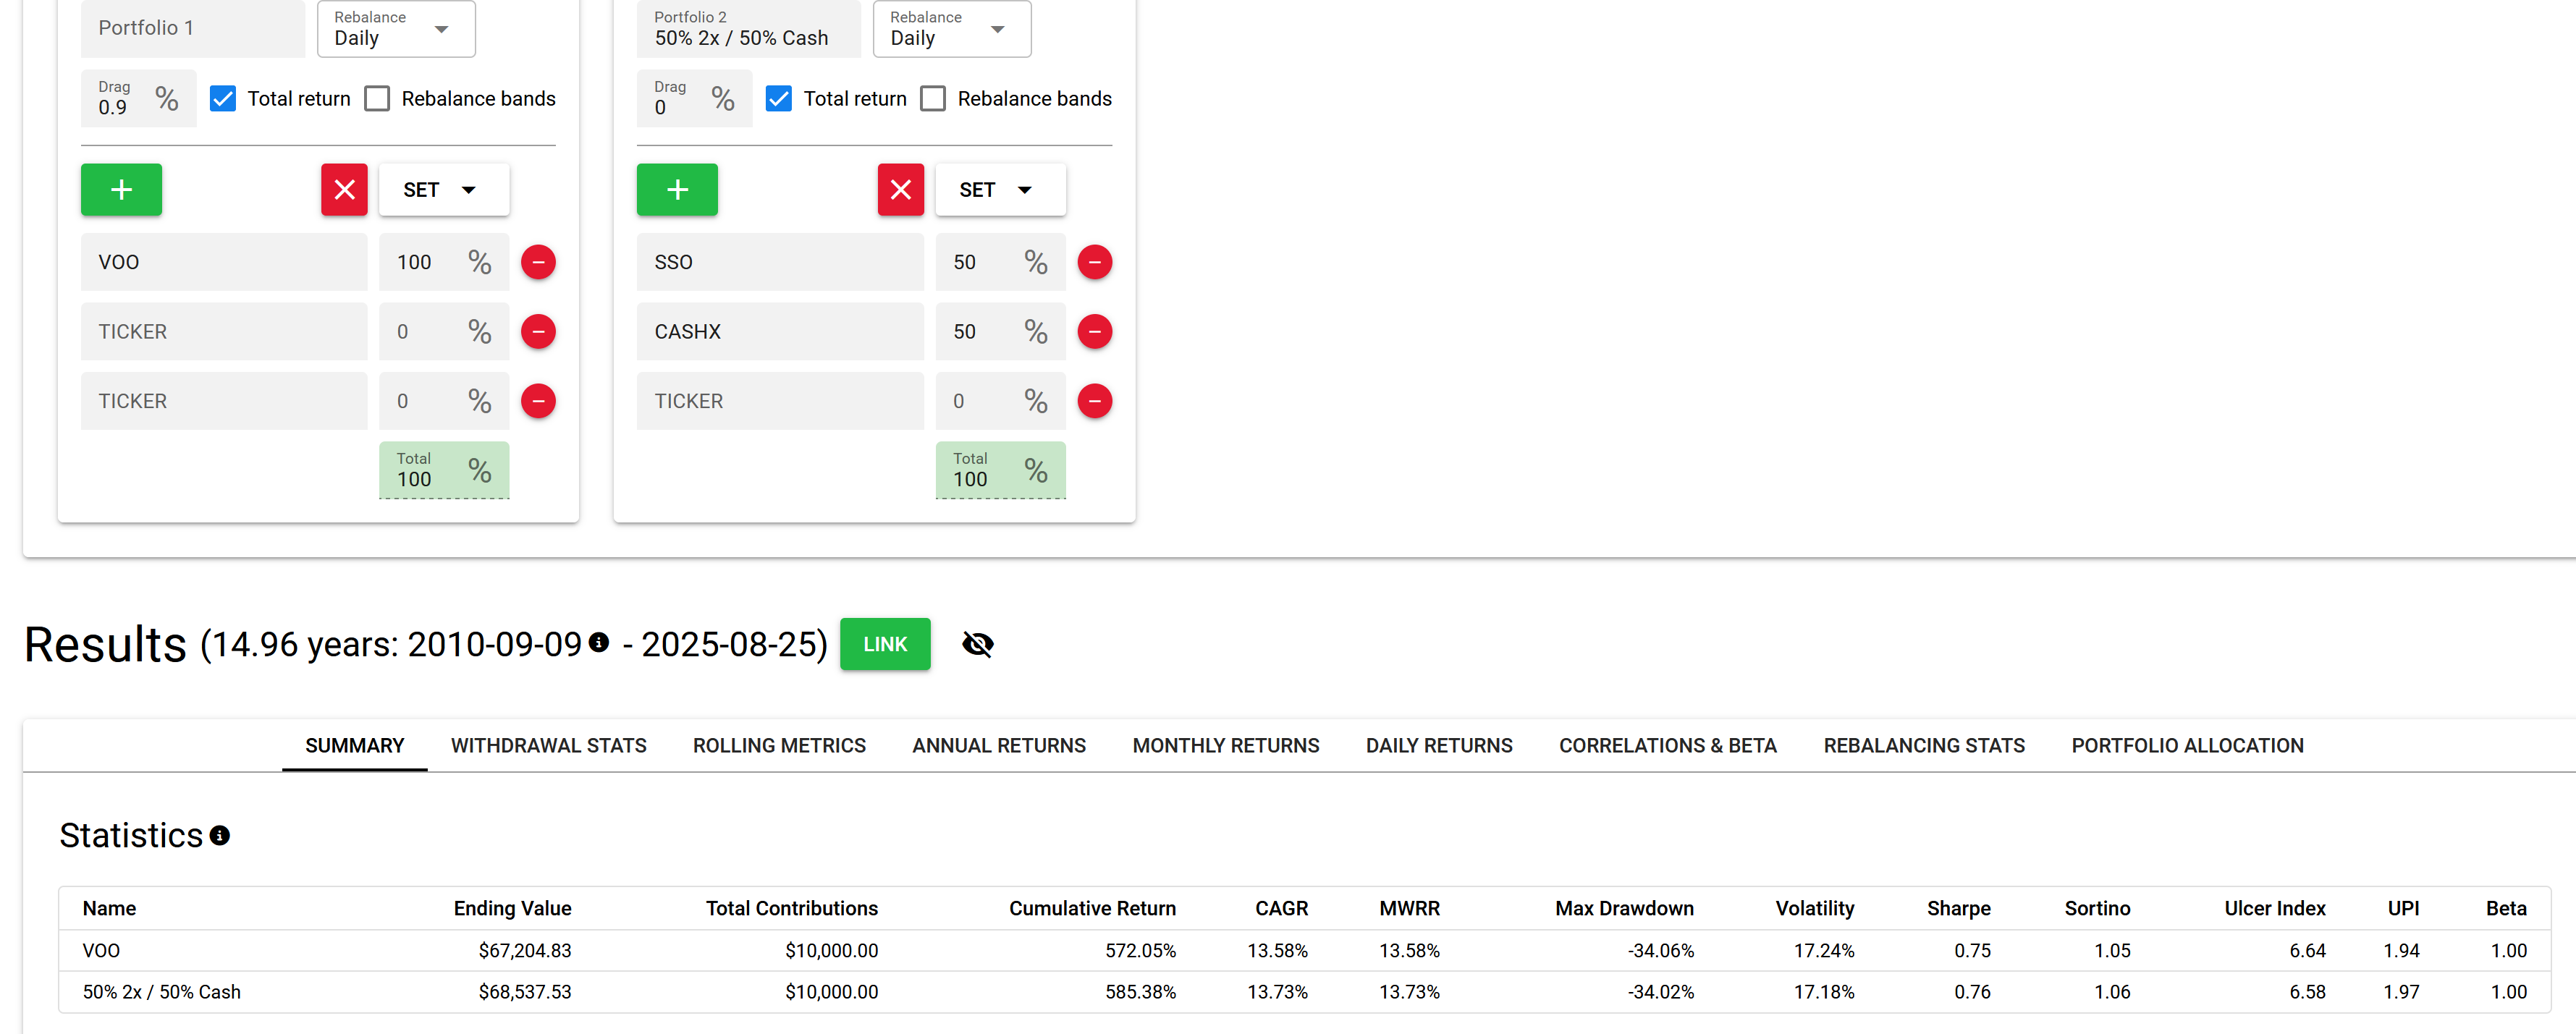Clear Portfolio 1 with the red X button

[x=344, y=189]
